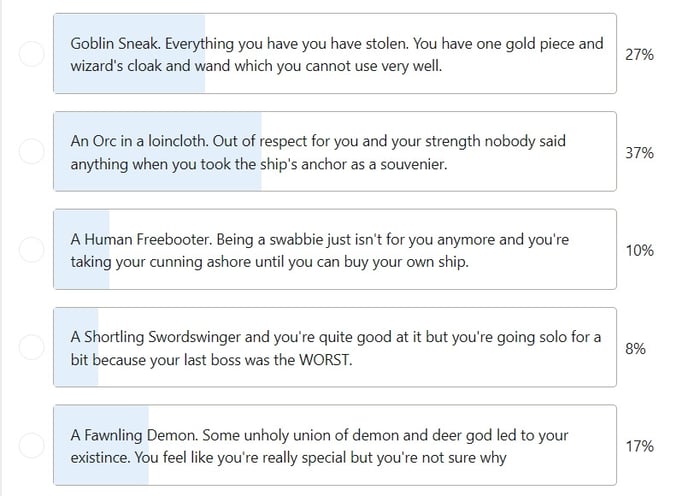The width and height of the screenshot is (694, 496).
Task: Pick the Human Freebooter radio button
Action: tap(31, 249)
